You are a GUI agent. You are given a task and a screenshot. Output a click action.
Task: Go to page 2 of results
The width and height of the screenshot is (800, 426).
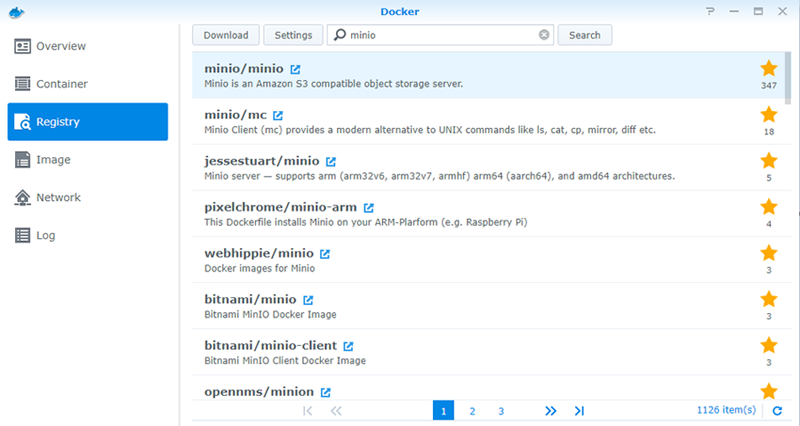[x=472, y=411]
